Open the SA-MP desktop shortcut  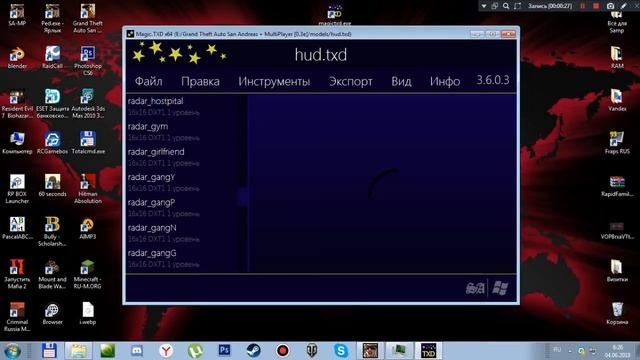point(17,15)
